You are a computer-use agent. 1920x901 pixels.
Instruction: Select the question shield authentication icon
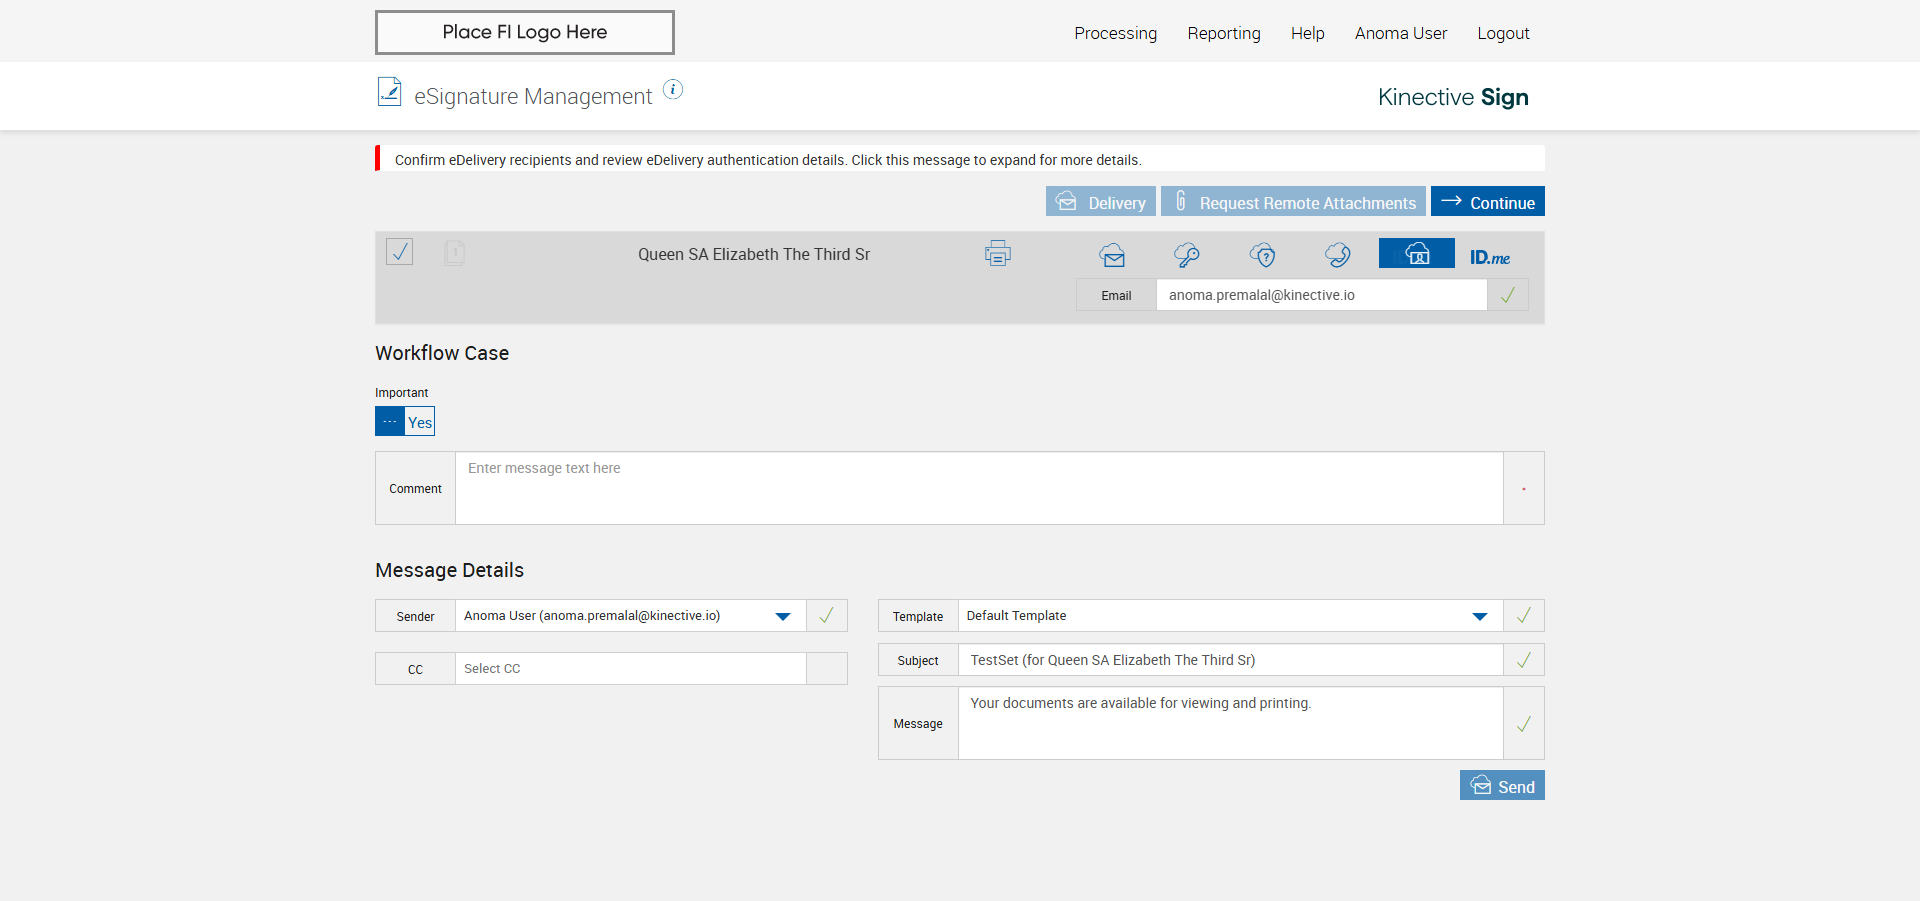1263,255
